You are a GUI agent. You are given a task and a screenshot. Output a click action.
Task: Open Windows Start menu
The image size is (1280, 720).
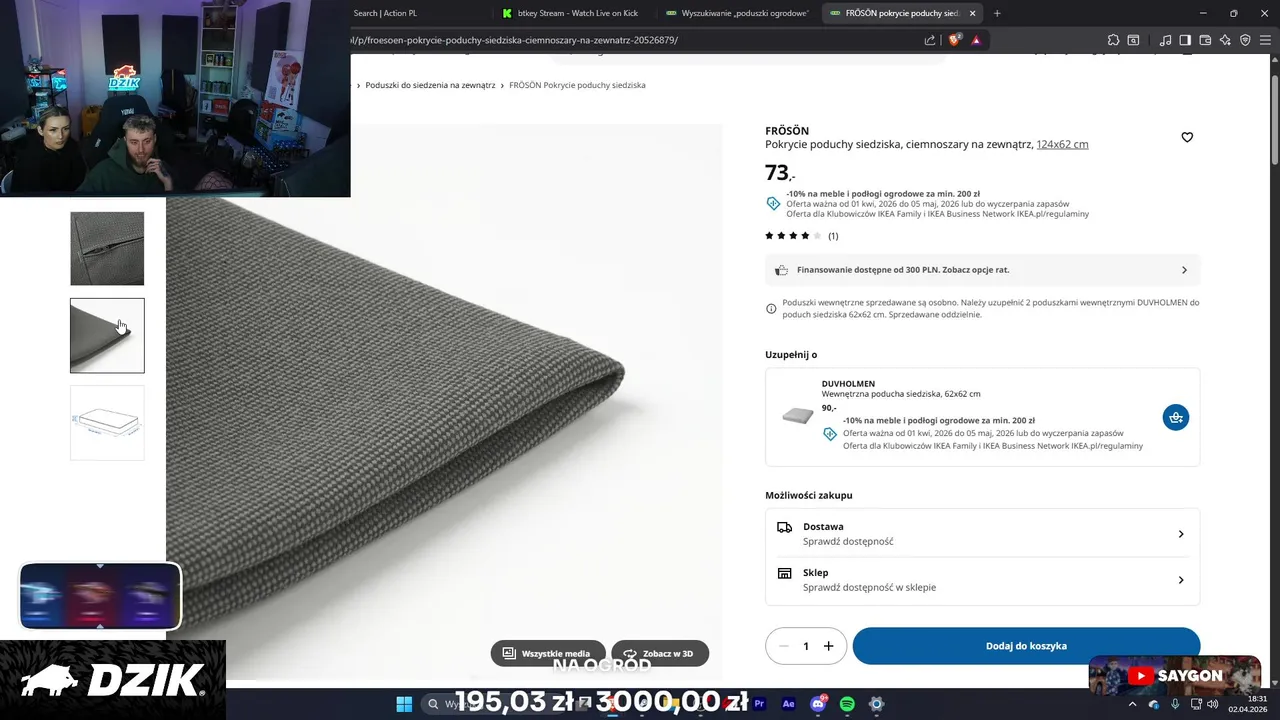[404, 704]
